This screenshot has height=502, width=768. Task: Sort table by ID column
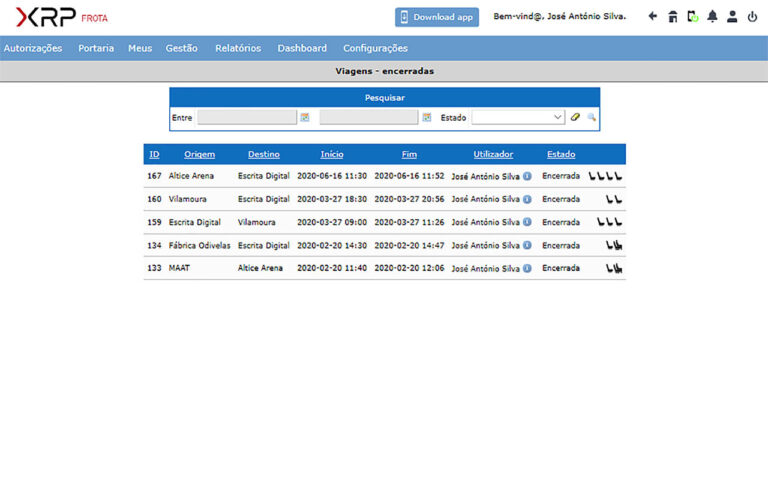[154, 154]
